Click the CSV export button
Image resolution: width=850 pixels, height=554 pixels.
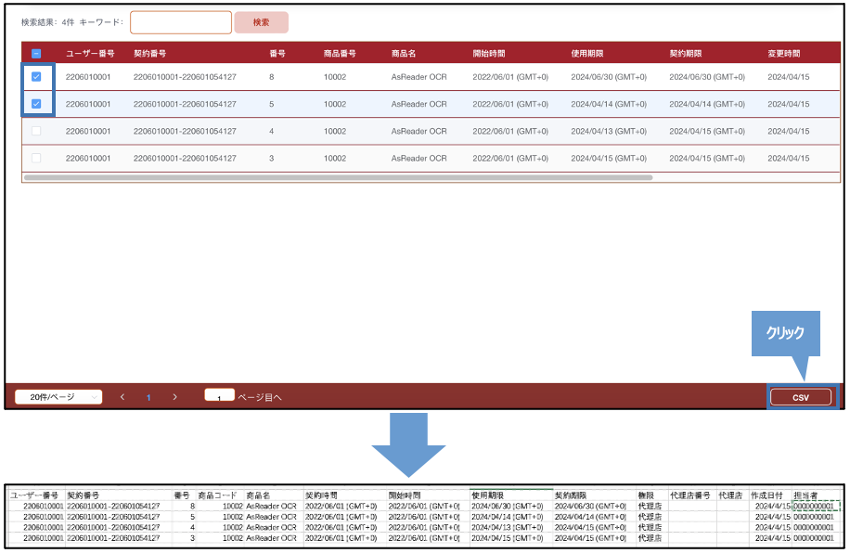800,397
